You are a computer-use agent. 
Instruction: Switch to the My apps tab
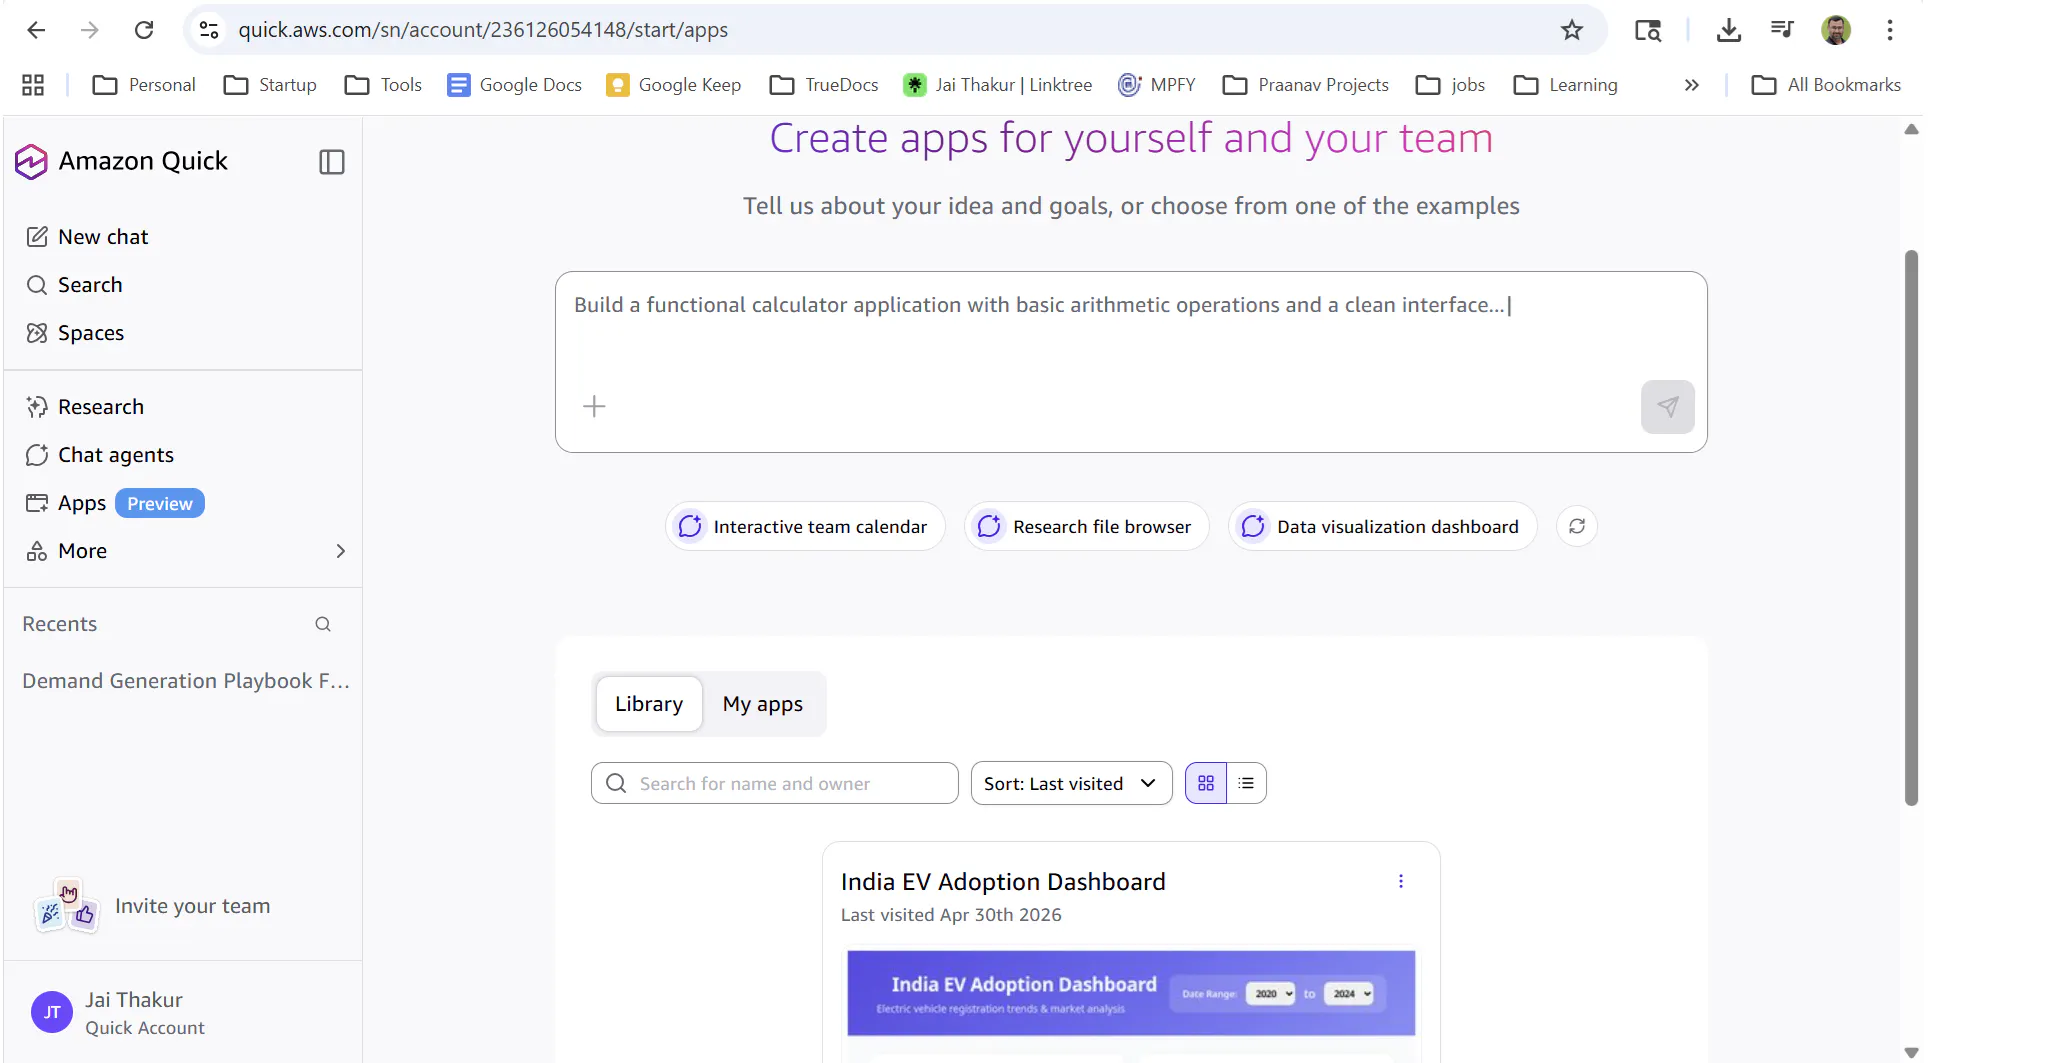[763, 704]
